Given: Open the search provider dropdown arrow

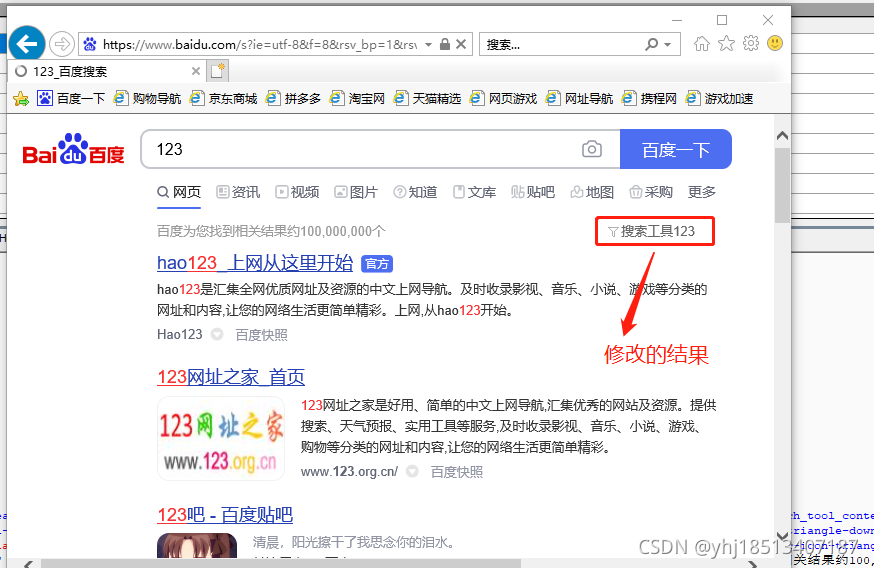Looking at the screenshot, I should [668, 45].
